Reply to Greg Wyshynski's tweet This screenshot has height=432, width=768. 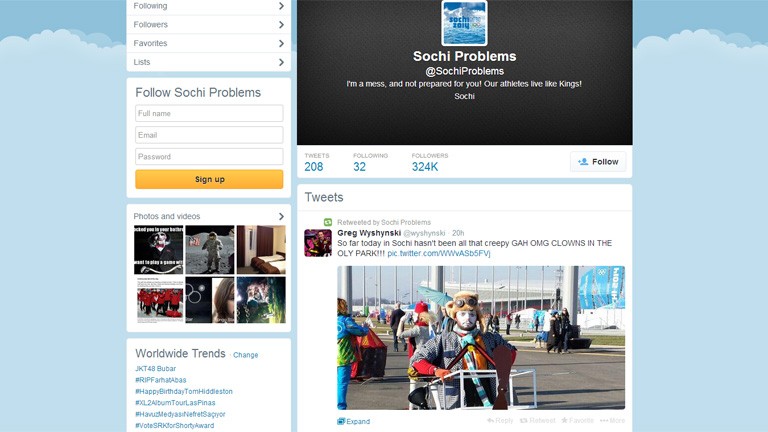(x=500, y=421)
